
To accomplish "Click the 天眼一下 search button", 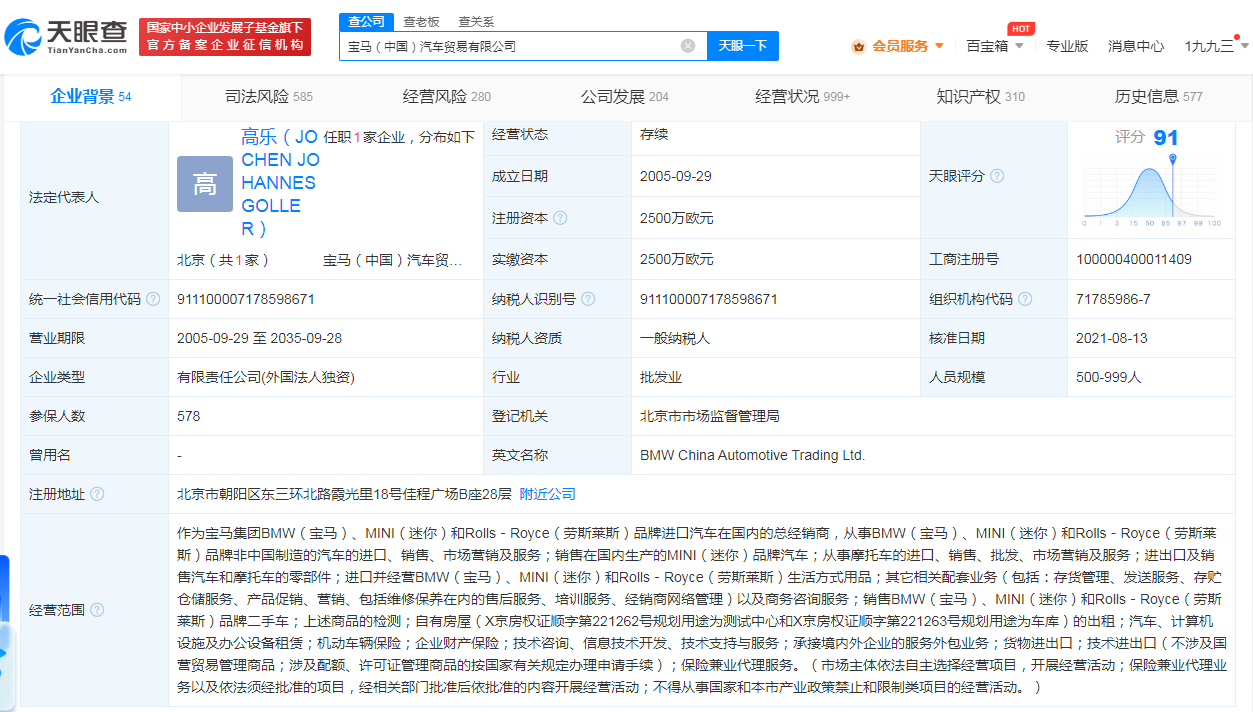I will tap(743, 46).
